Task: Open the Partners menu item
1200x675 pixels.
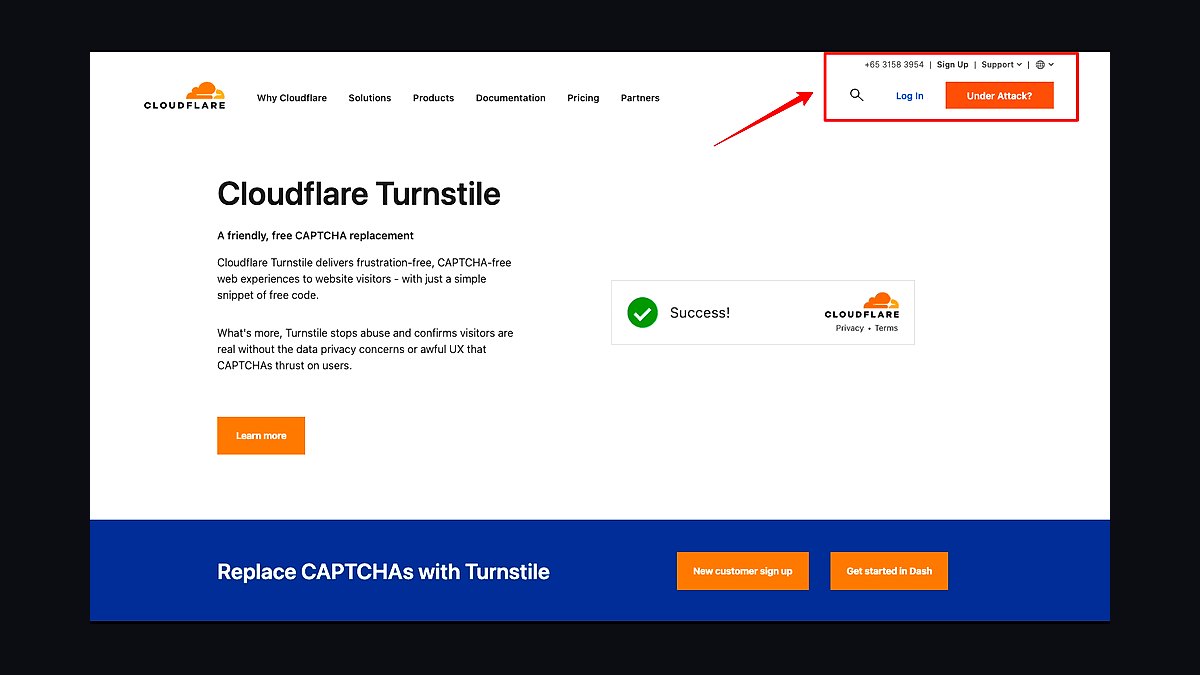Action: [x=640, y=98]
